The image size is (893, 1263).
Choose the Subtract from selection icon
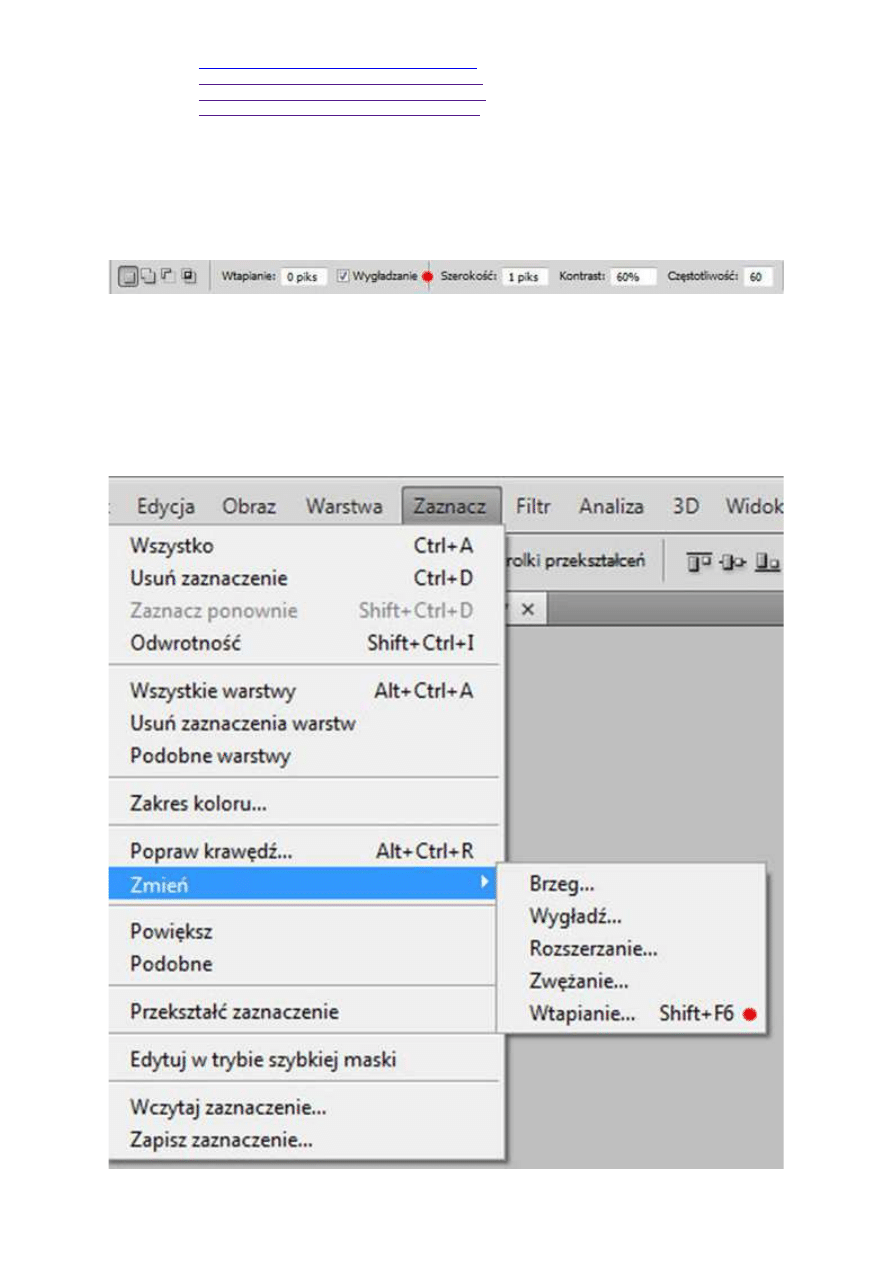click(168, 277)
